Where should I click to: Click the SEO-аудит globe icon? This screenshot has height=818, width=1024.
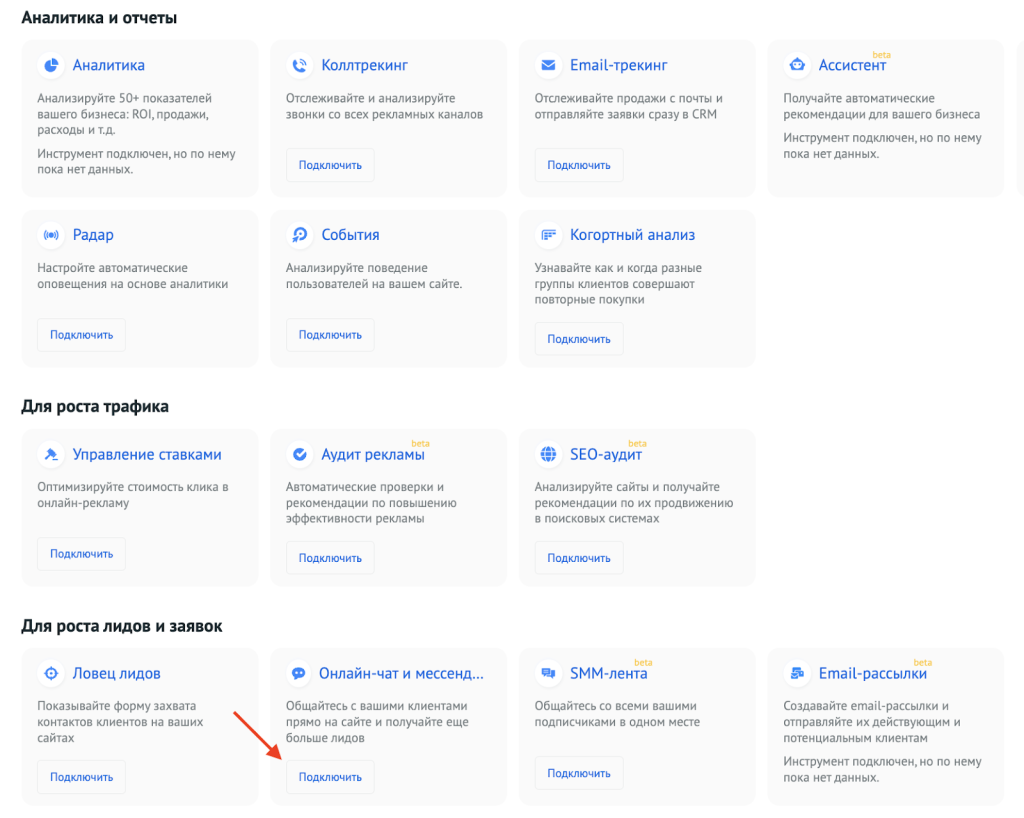click(x=549, y=454)
